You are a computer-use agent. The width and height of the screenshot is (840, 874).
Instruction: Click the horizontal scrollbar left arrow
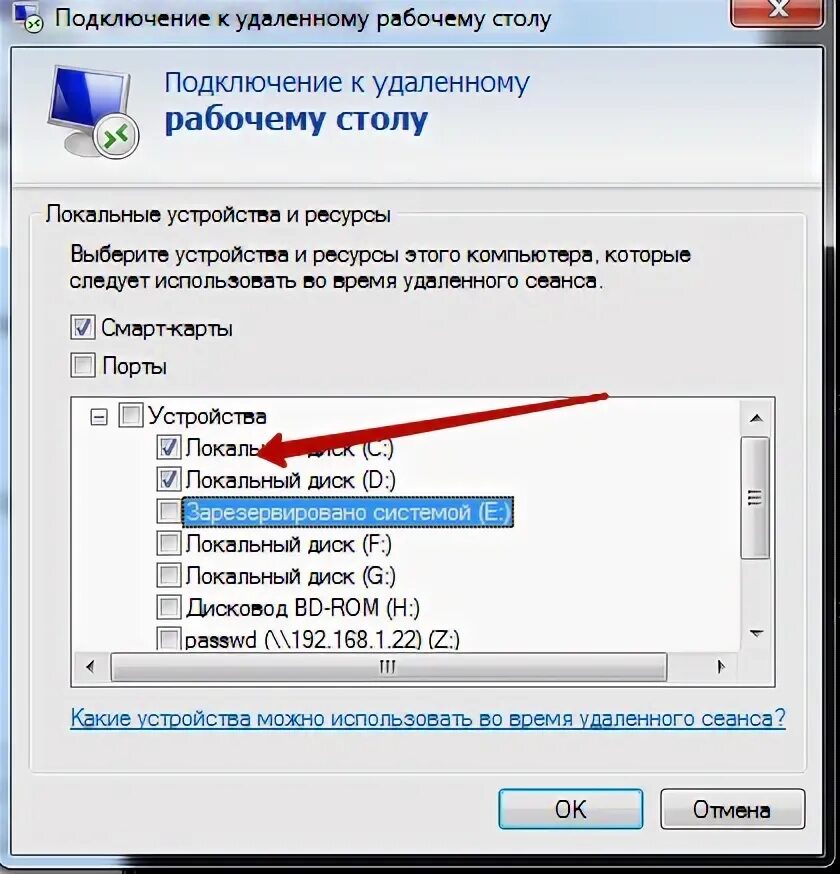(90, 666)
